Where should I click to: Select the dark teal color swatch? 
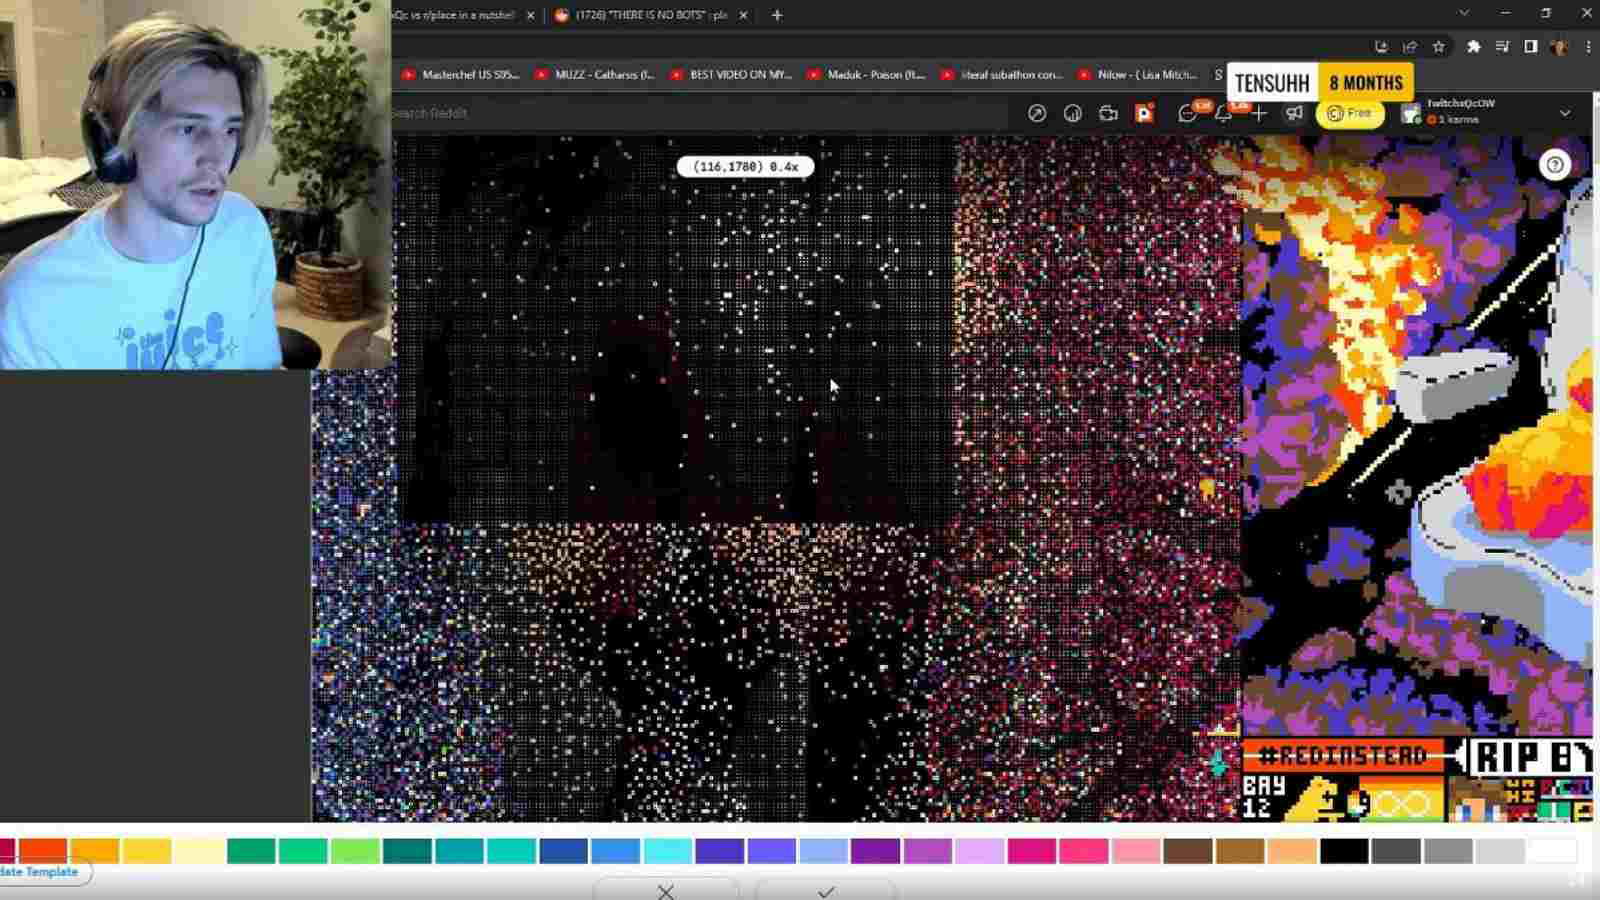pyautogui.click(x=407, y=851)
